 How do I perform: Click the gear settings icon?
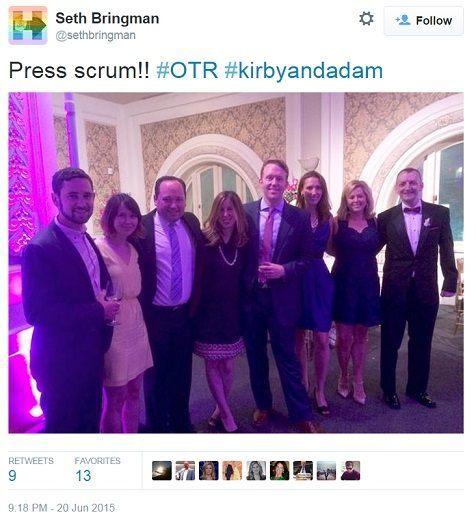click(x=366, y=19)
